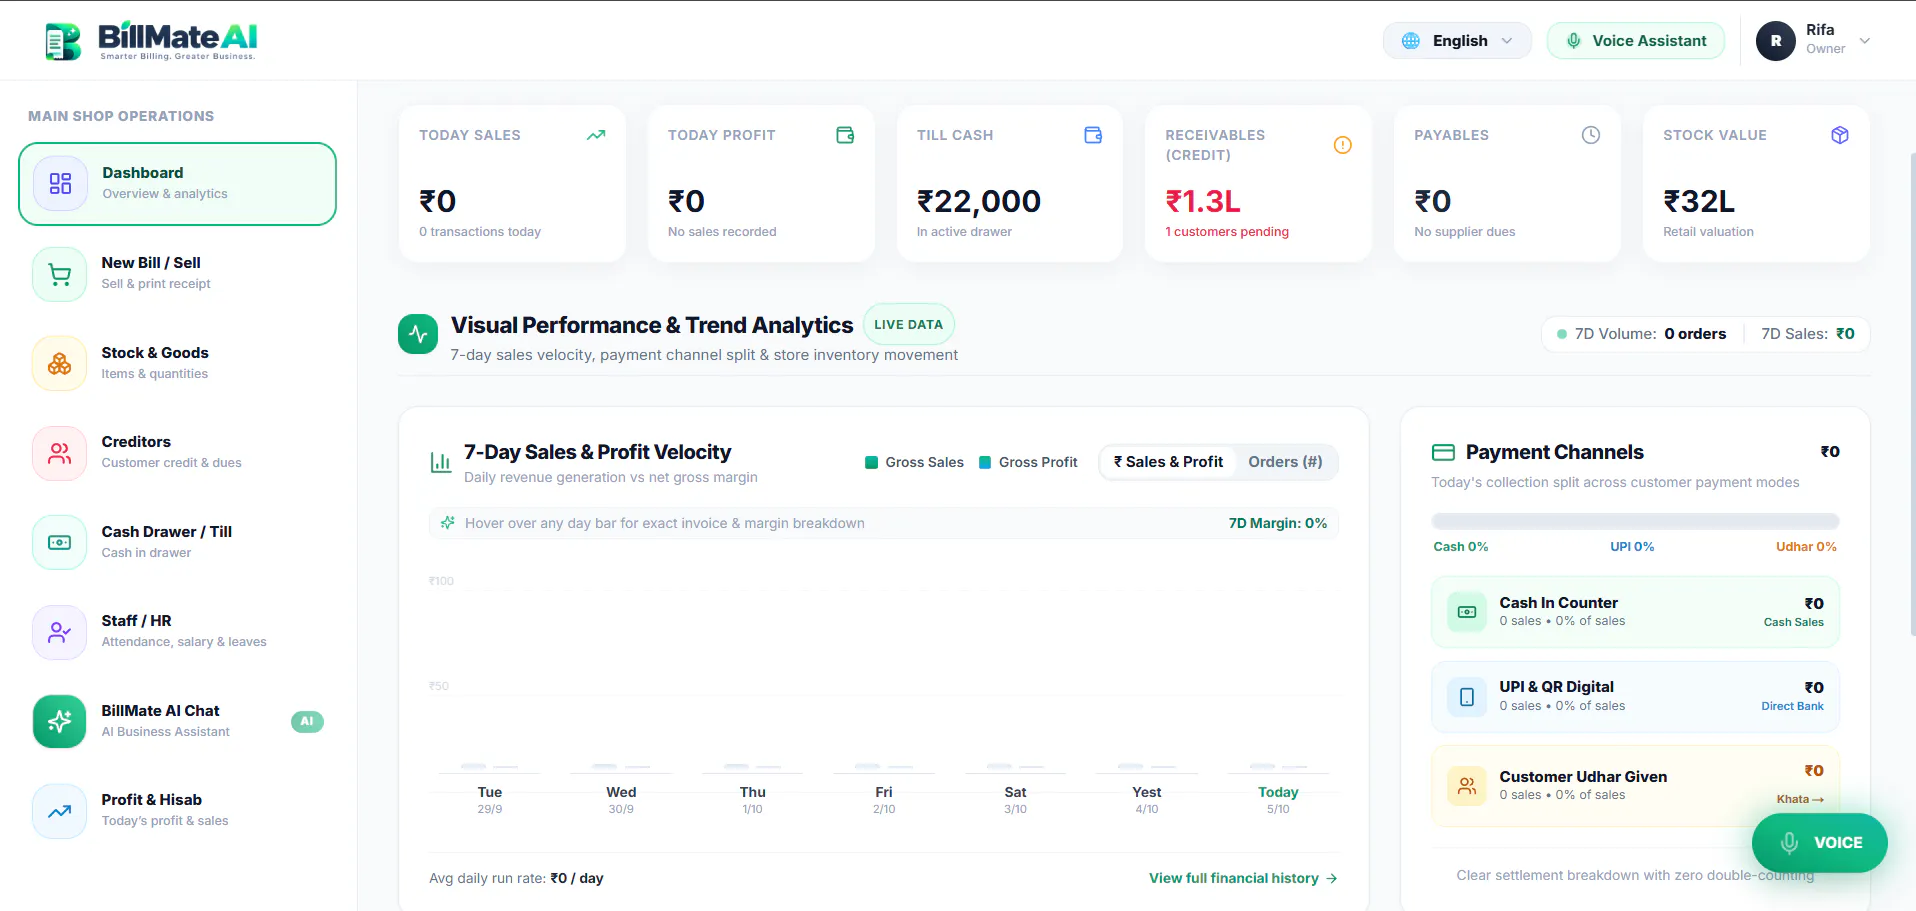This screenshot has height=911, width=1916.
Task: Click the Voice Assistant button
Action: point(1636,41)
